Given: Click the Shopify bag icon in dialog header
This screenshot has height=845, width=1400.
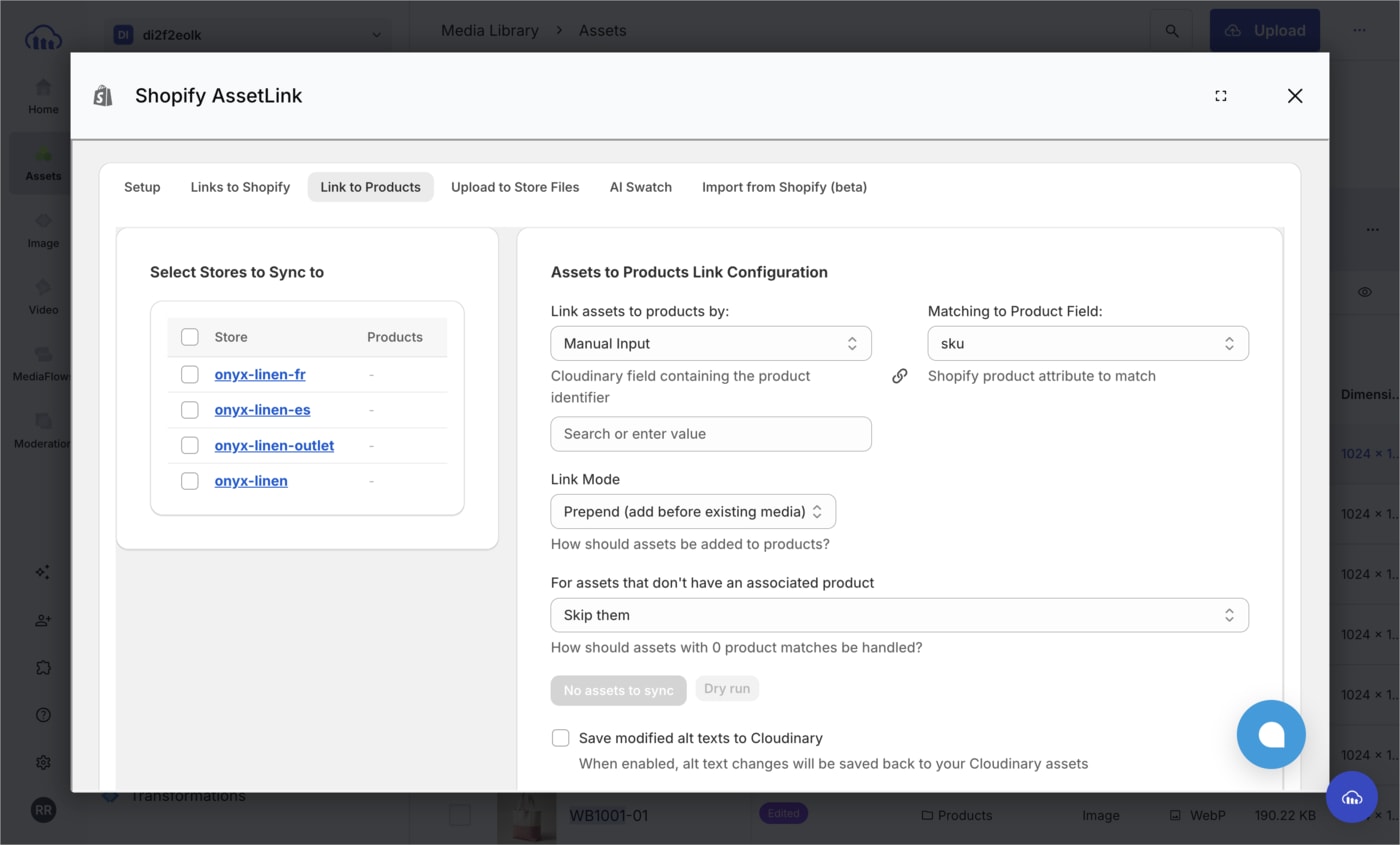Looking at the screenshot, I should tap(103, 96).
